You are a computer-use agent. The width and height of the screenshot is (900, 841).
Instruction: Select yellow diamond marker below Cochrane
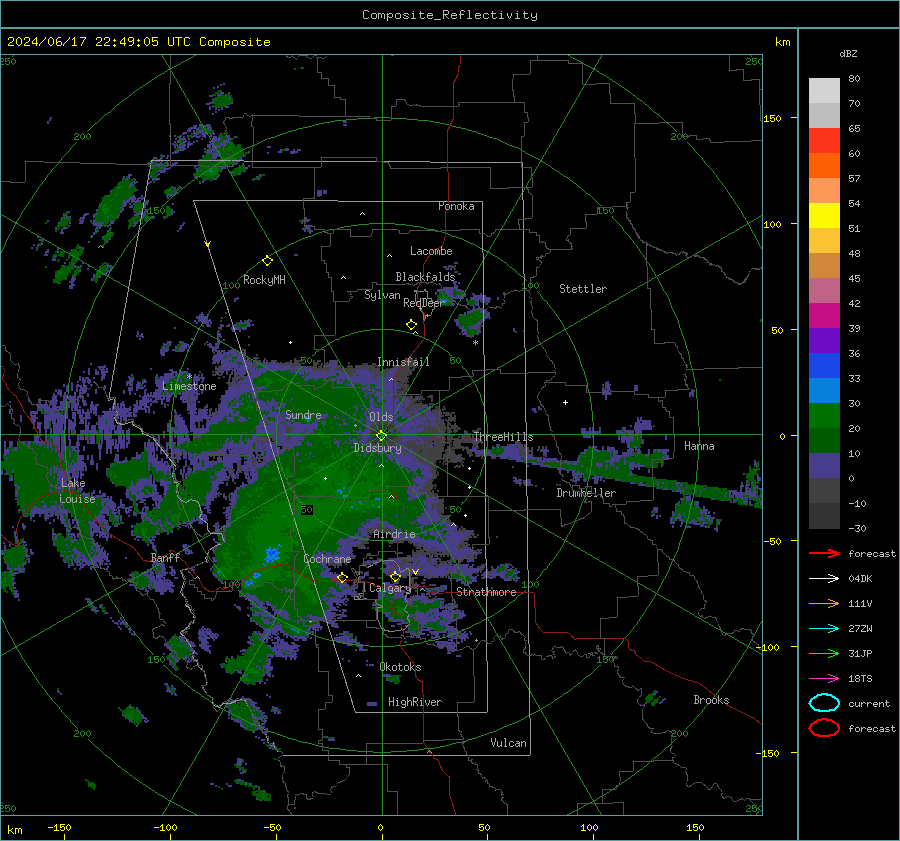[x=343, y=577]
